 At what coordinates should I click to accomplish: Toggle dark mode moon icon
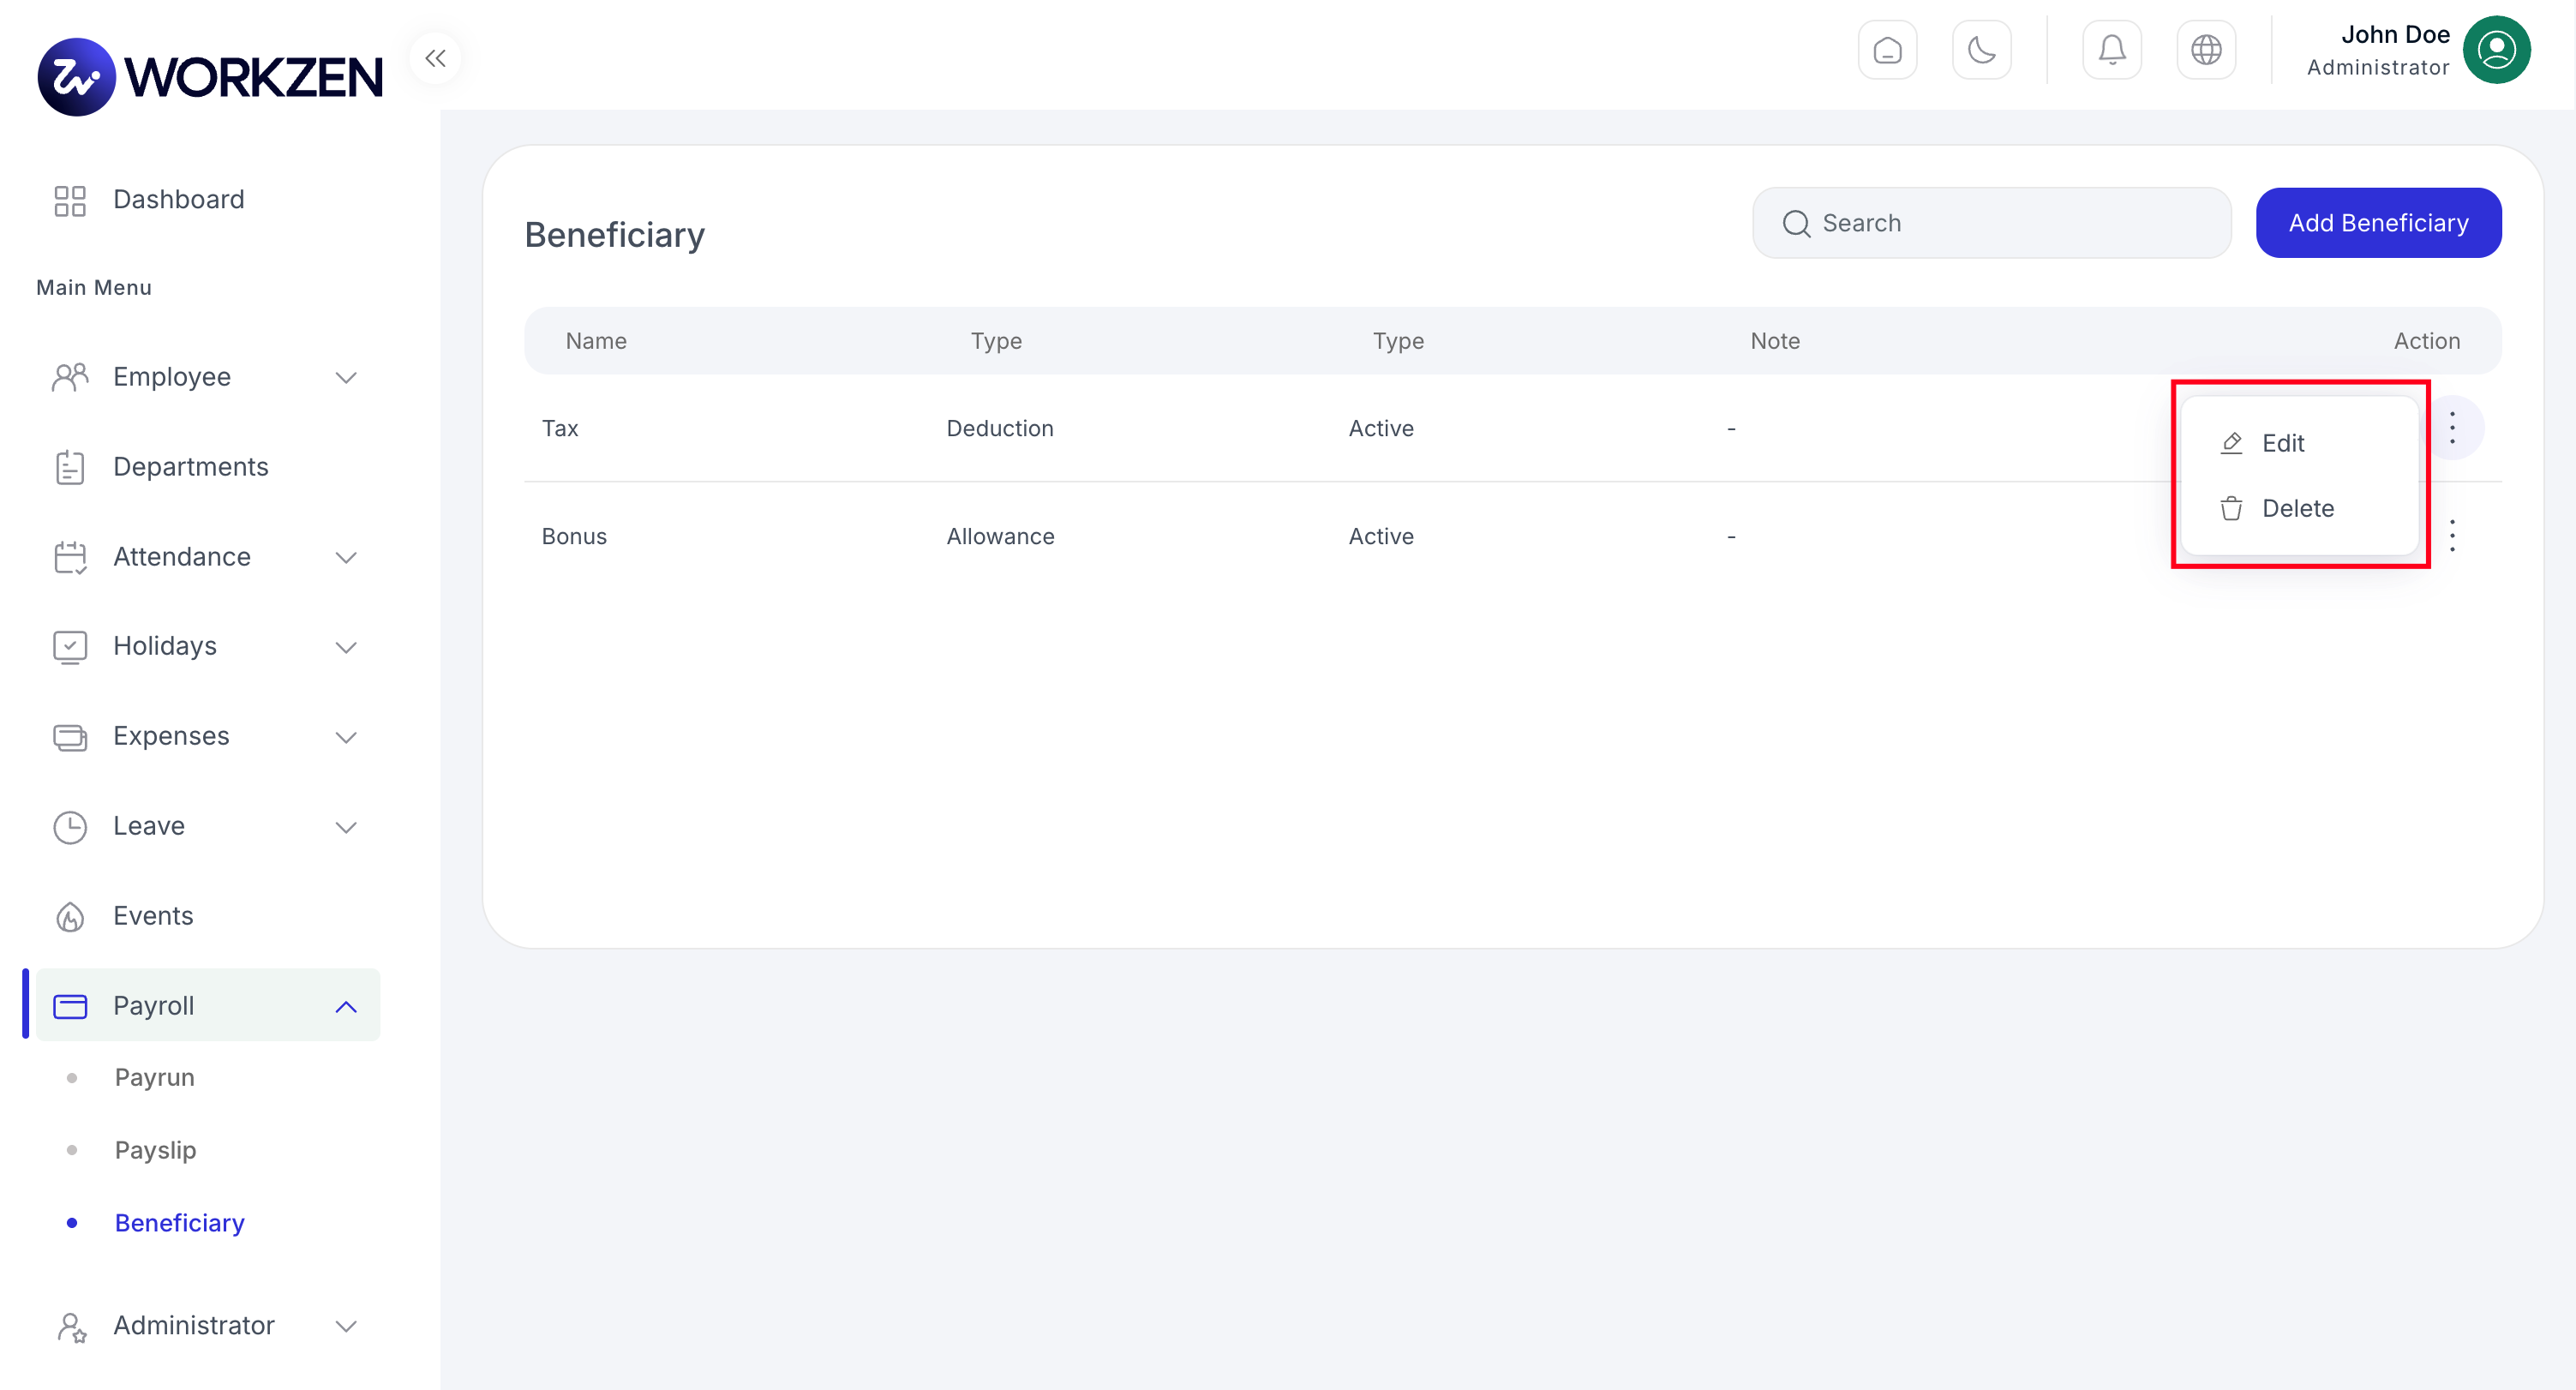[x=1981, y=50]
